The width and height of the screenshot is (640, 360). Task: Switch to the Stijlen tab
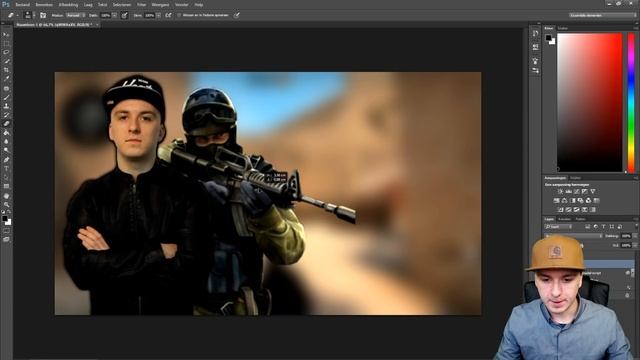click(x=576, y=178)
